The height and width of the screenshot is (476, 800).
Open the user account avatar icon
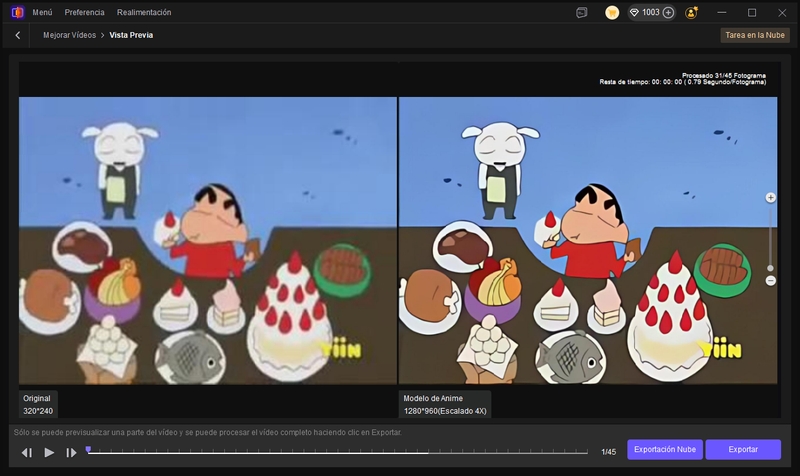(x=692, y=13)
